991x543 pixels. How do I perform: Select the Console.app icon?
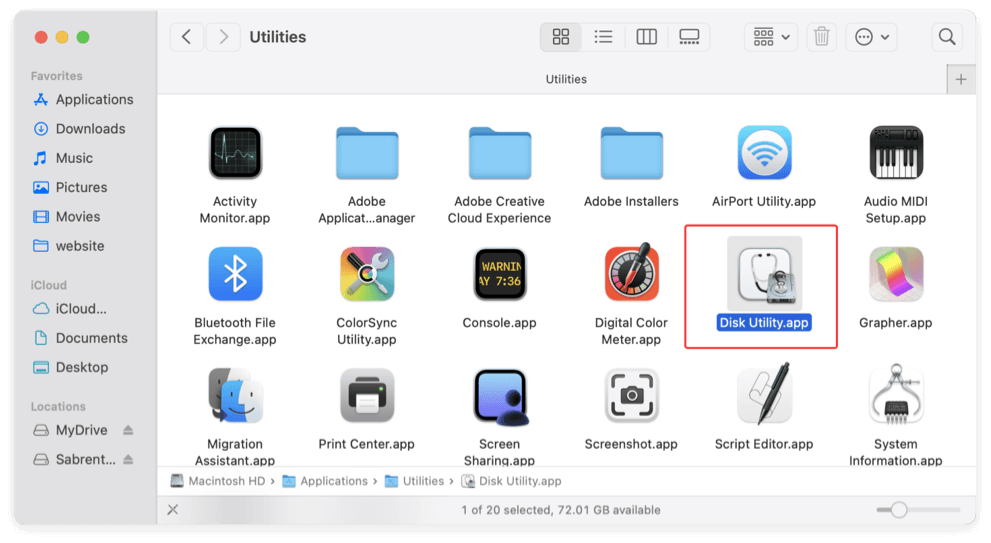click(499, 274)
